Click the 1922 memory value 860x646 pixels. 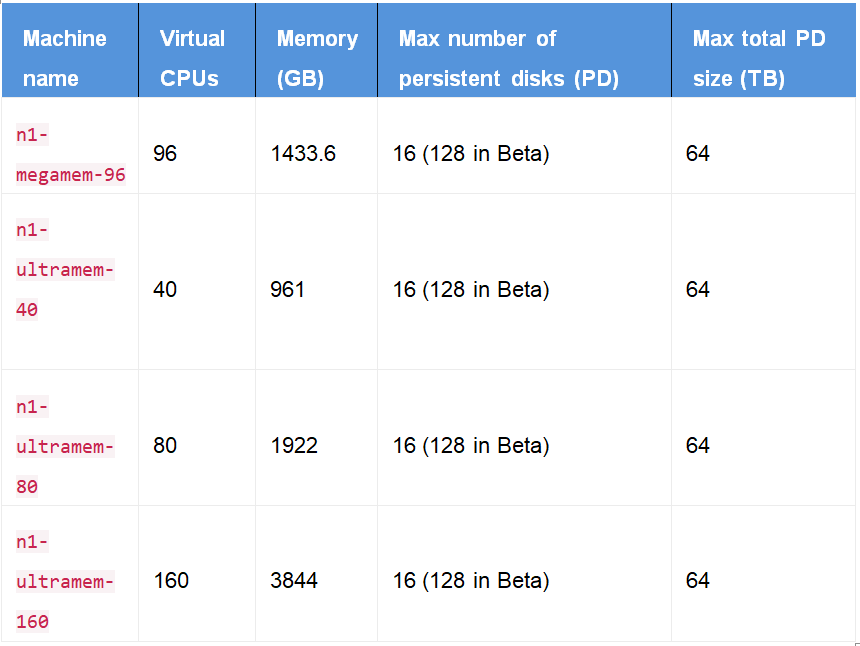coord(294,446)
